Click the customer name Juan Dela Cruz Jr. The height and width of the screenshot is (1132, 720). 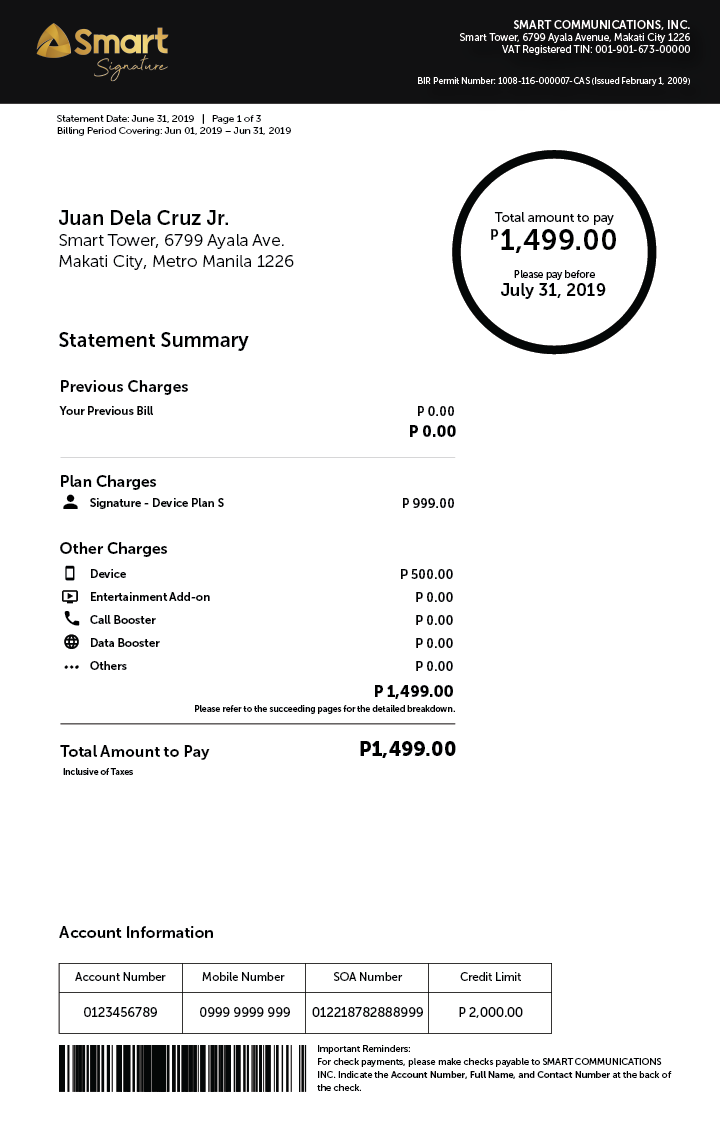coord(144,218)
